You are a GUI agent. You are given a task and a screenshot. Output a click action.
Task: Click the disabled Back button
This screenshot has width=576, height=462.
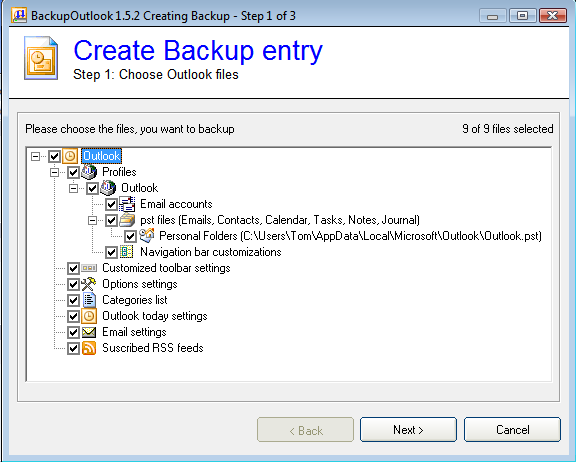305,430
